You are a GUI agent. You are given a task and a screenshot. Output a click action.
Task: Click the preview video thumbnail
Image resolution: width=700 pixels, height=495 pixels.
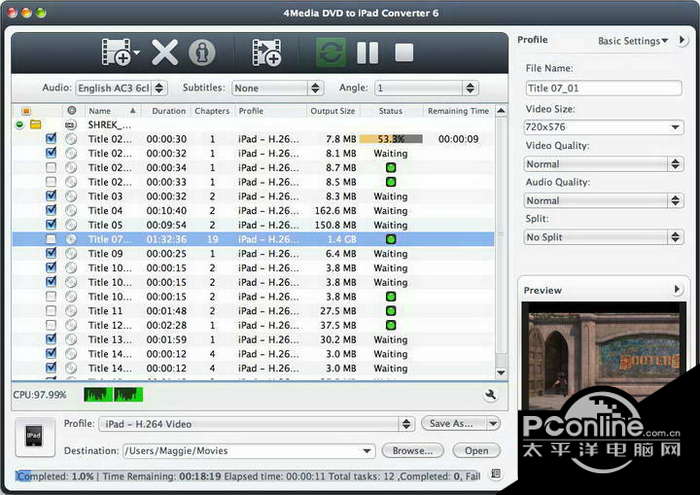click(604, 355)
